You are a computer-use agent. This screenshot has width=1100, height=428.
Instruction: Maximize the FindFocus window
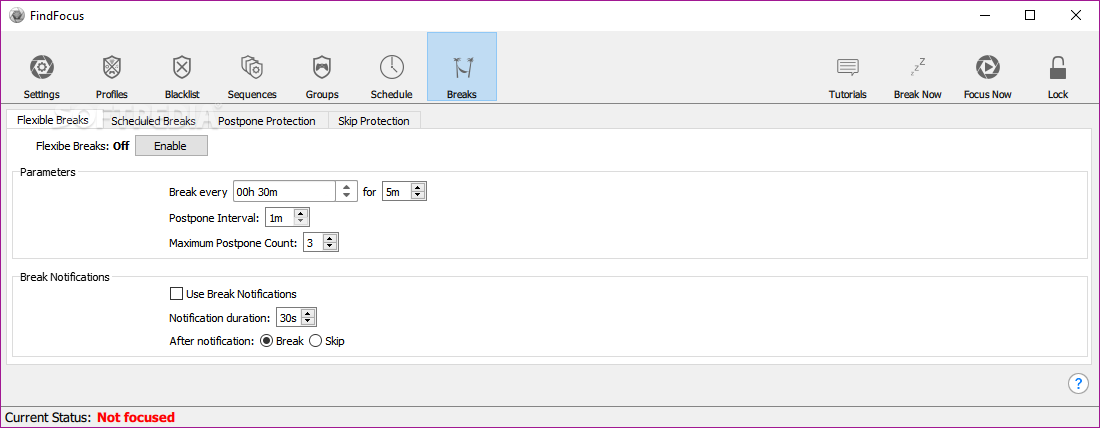[x=1030, y=15]
